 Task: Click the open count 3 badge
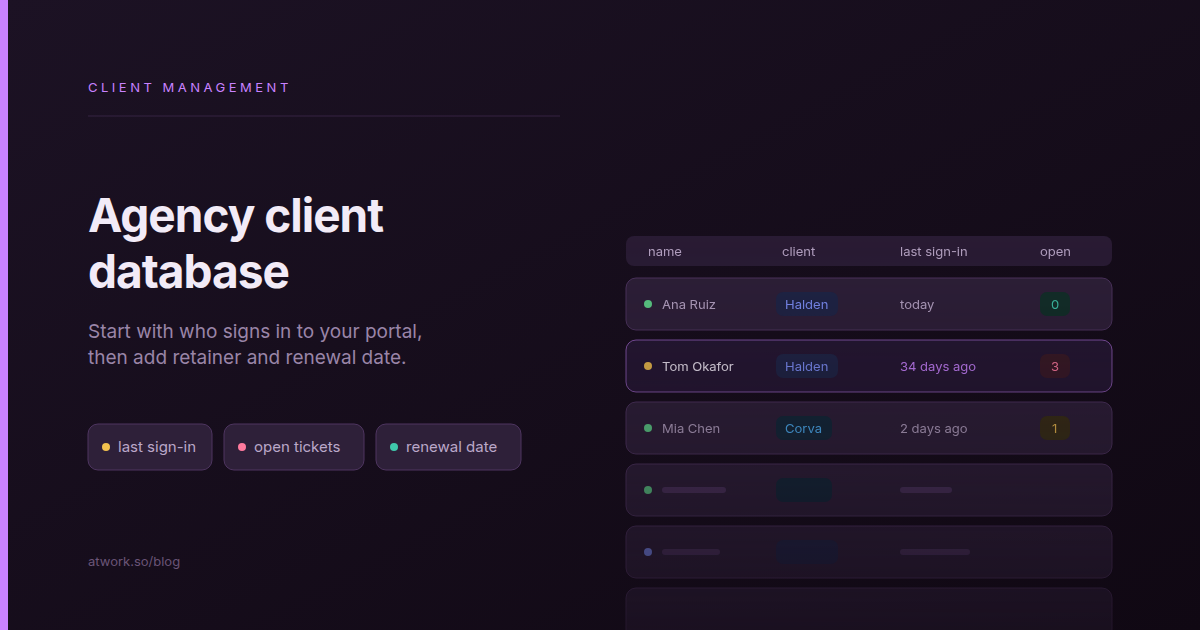click(x=1055, y=367)
